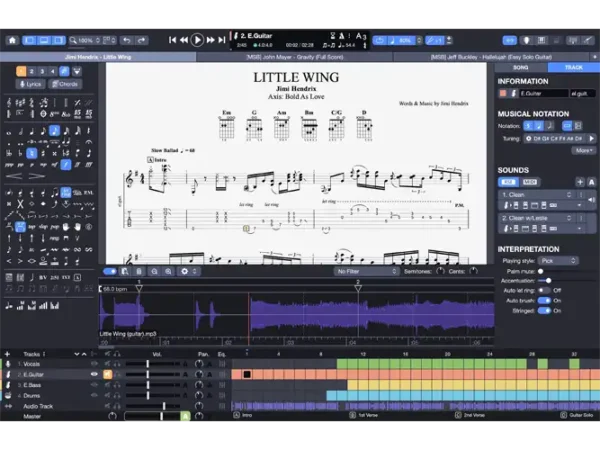Image resolution: width=600 pixels, height=450 pixels.
Task: Add a new track with the plus icon
Action: tap(7, 354)
